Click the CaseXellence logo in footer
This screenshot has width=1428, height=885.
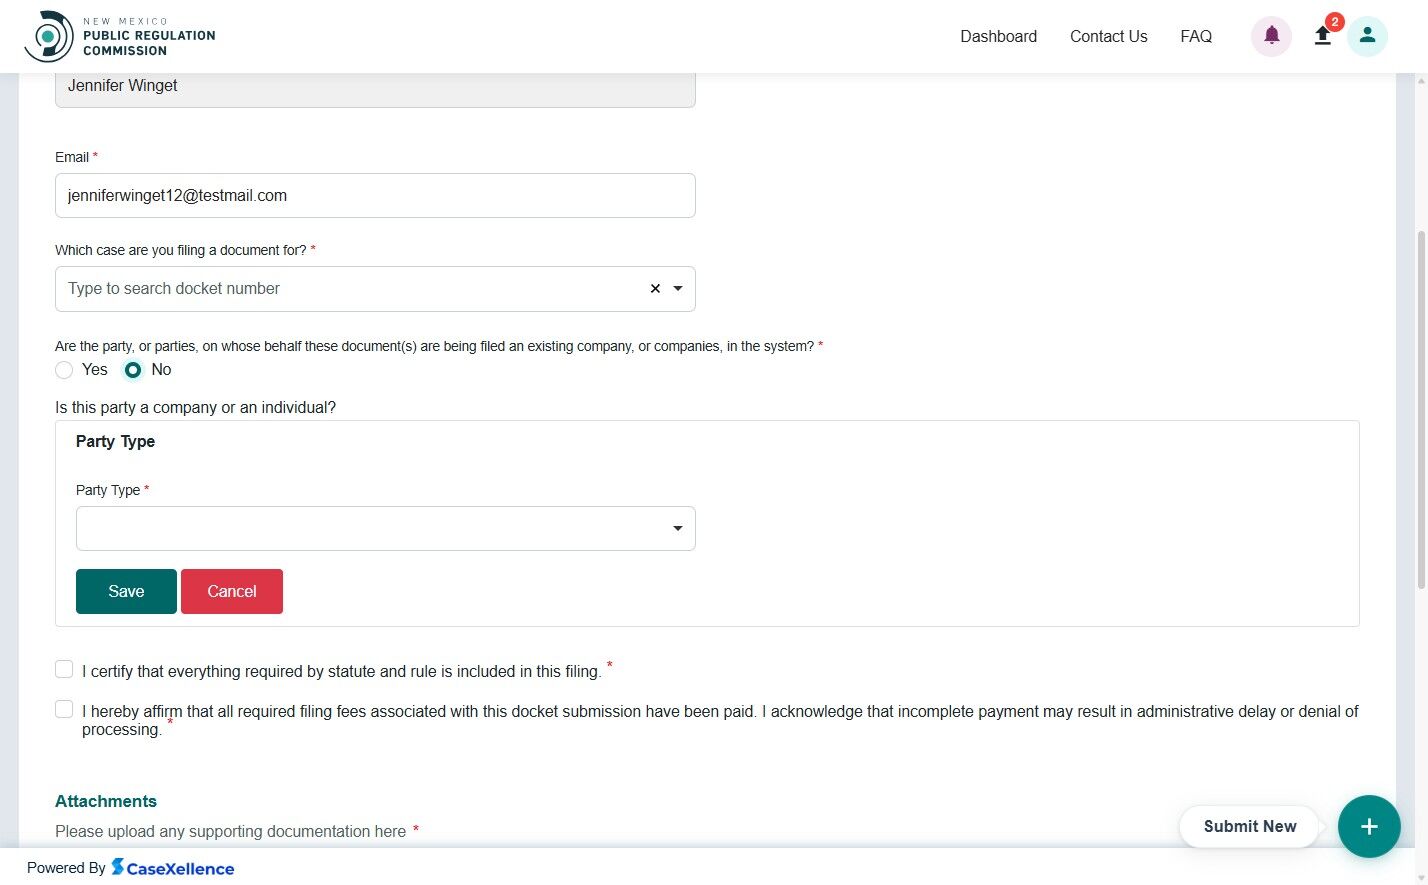[x=173, y=868]
